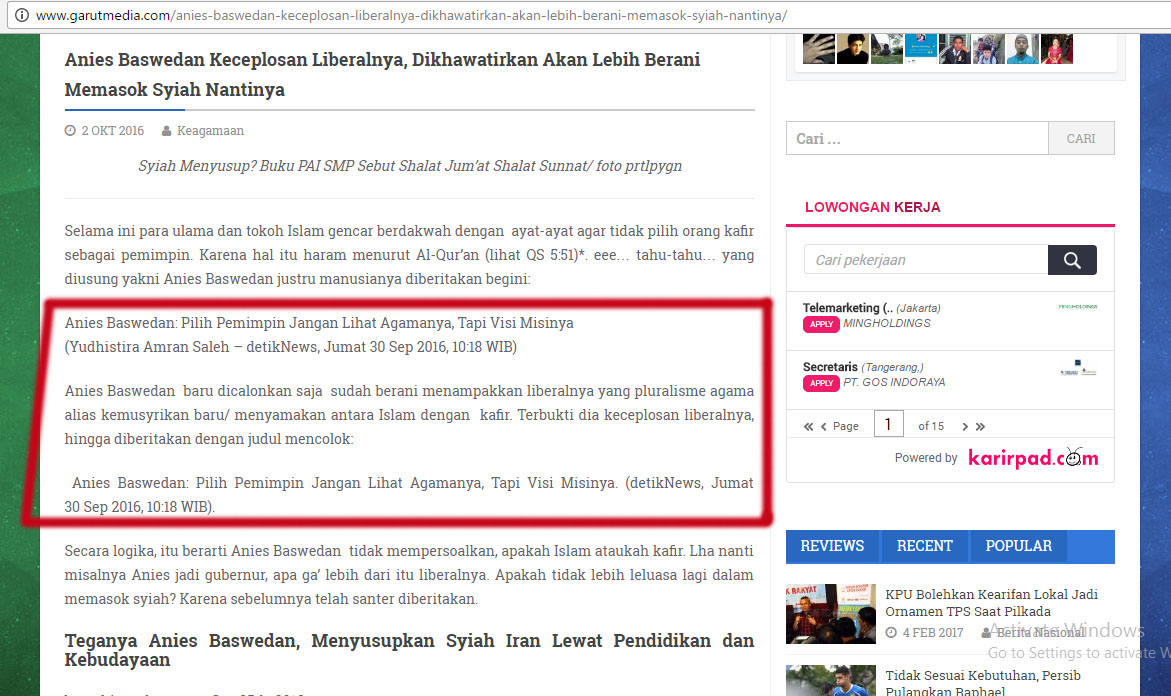1171x696 pixels.
Task: Click the KPU article thumbnail image
Action: click(x=830, y=614)
